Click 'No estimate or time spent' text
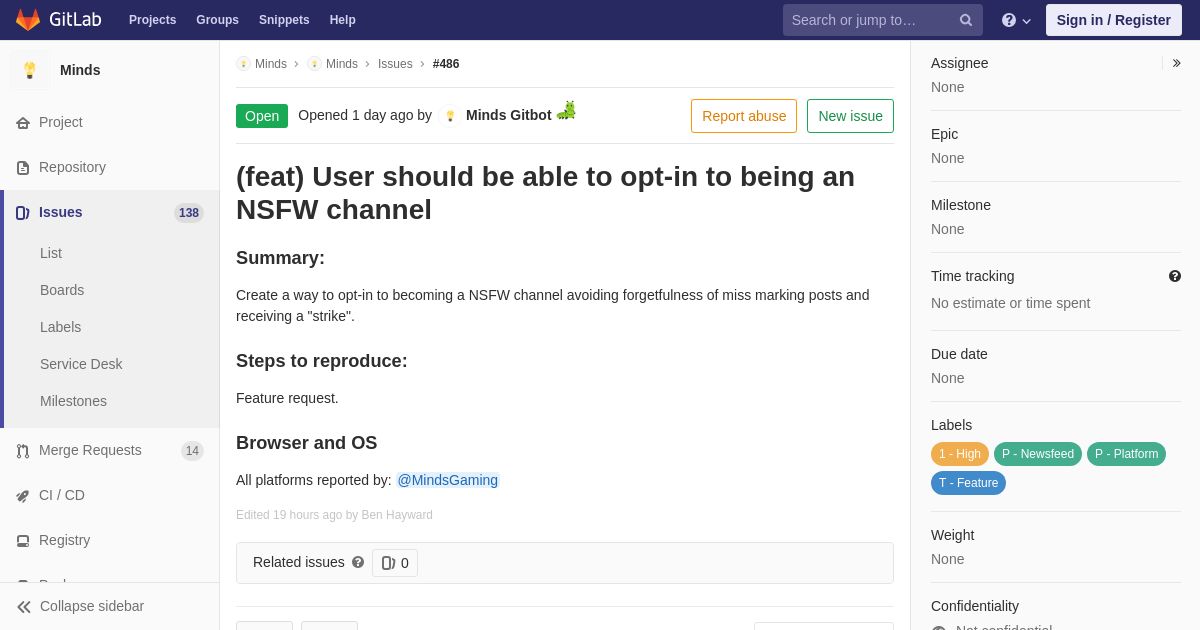Viewport: 1200px width, 630px height. click(x=1010, y=303)
